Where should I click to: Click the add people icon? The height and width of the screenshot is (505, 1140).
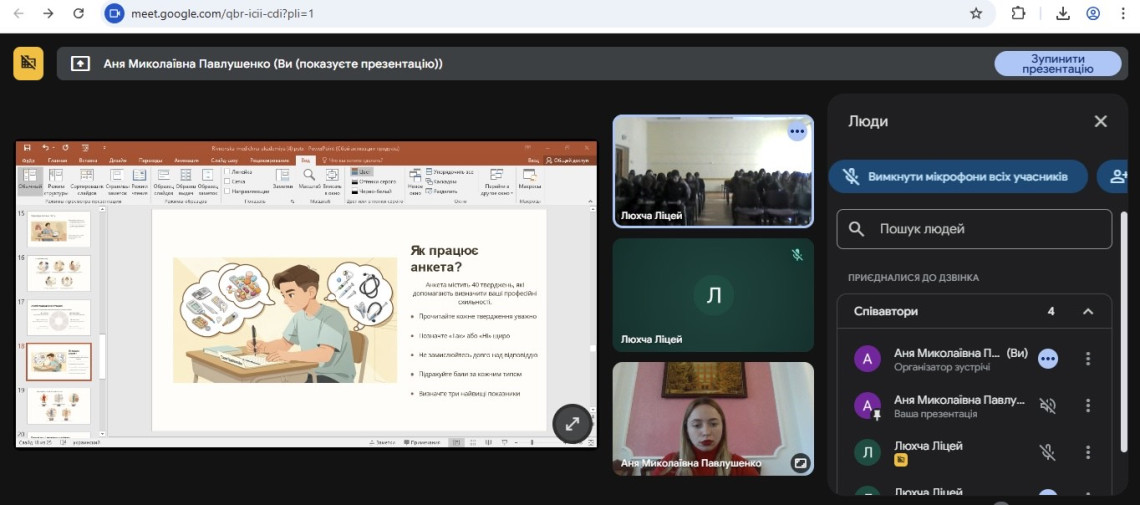pyautogui.click(x=1117, y=177)
